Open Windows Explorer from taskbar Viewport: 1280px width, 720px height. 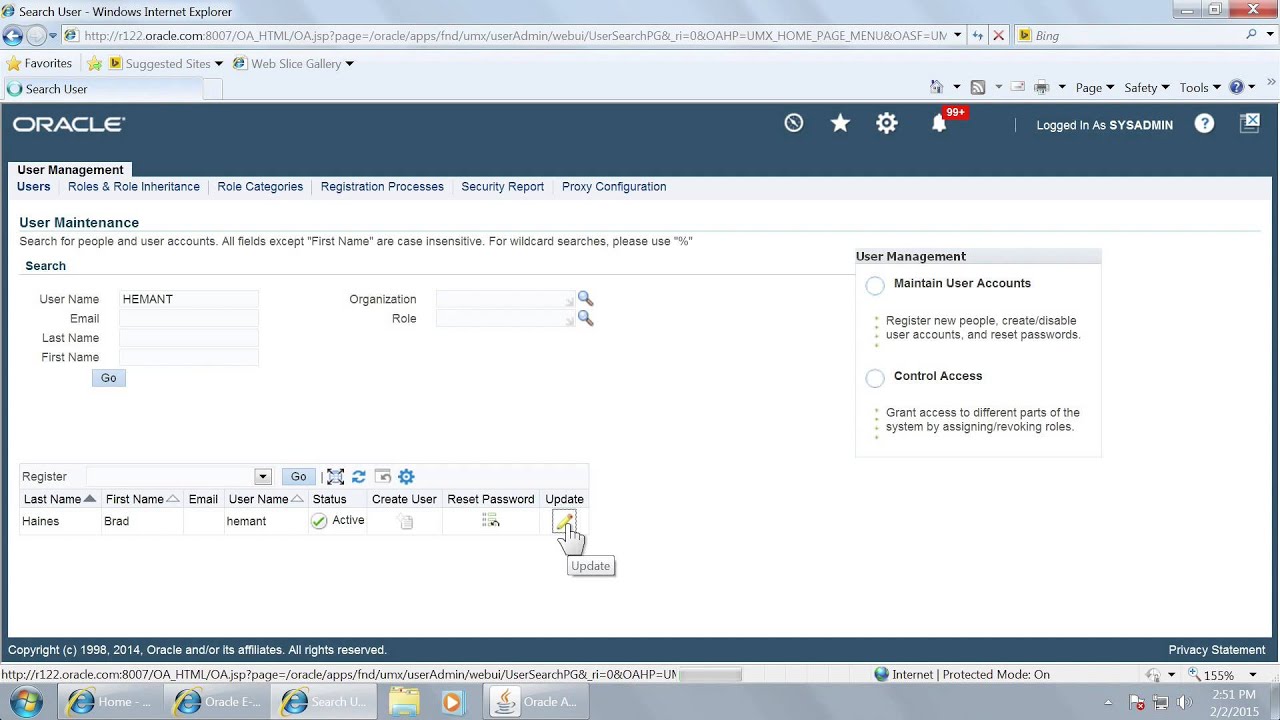coord(404,701)
